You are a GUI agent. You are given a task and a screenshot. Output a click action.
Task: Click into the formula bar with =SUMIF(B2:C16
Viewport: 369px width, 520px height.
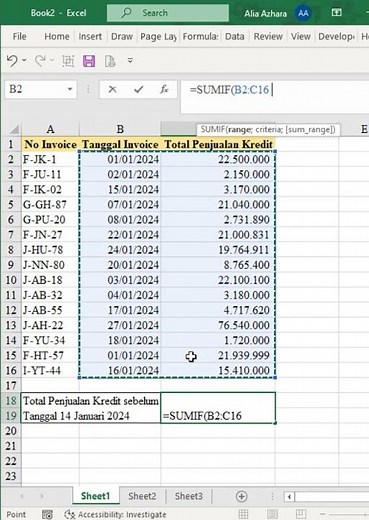click(275, 97)
